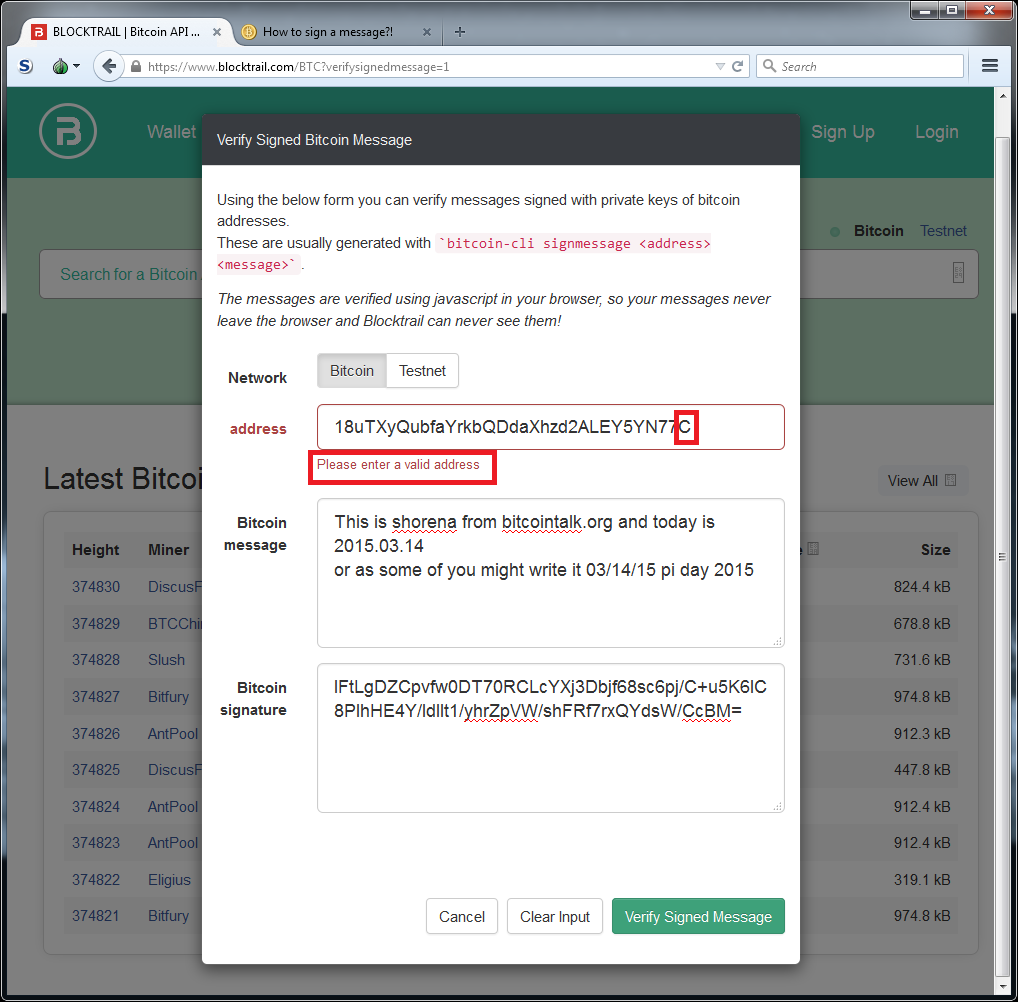This screenshot has width=1018, height=1002.
Task: Click the 824.4 kB size value
Action: 922,586
